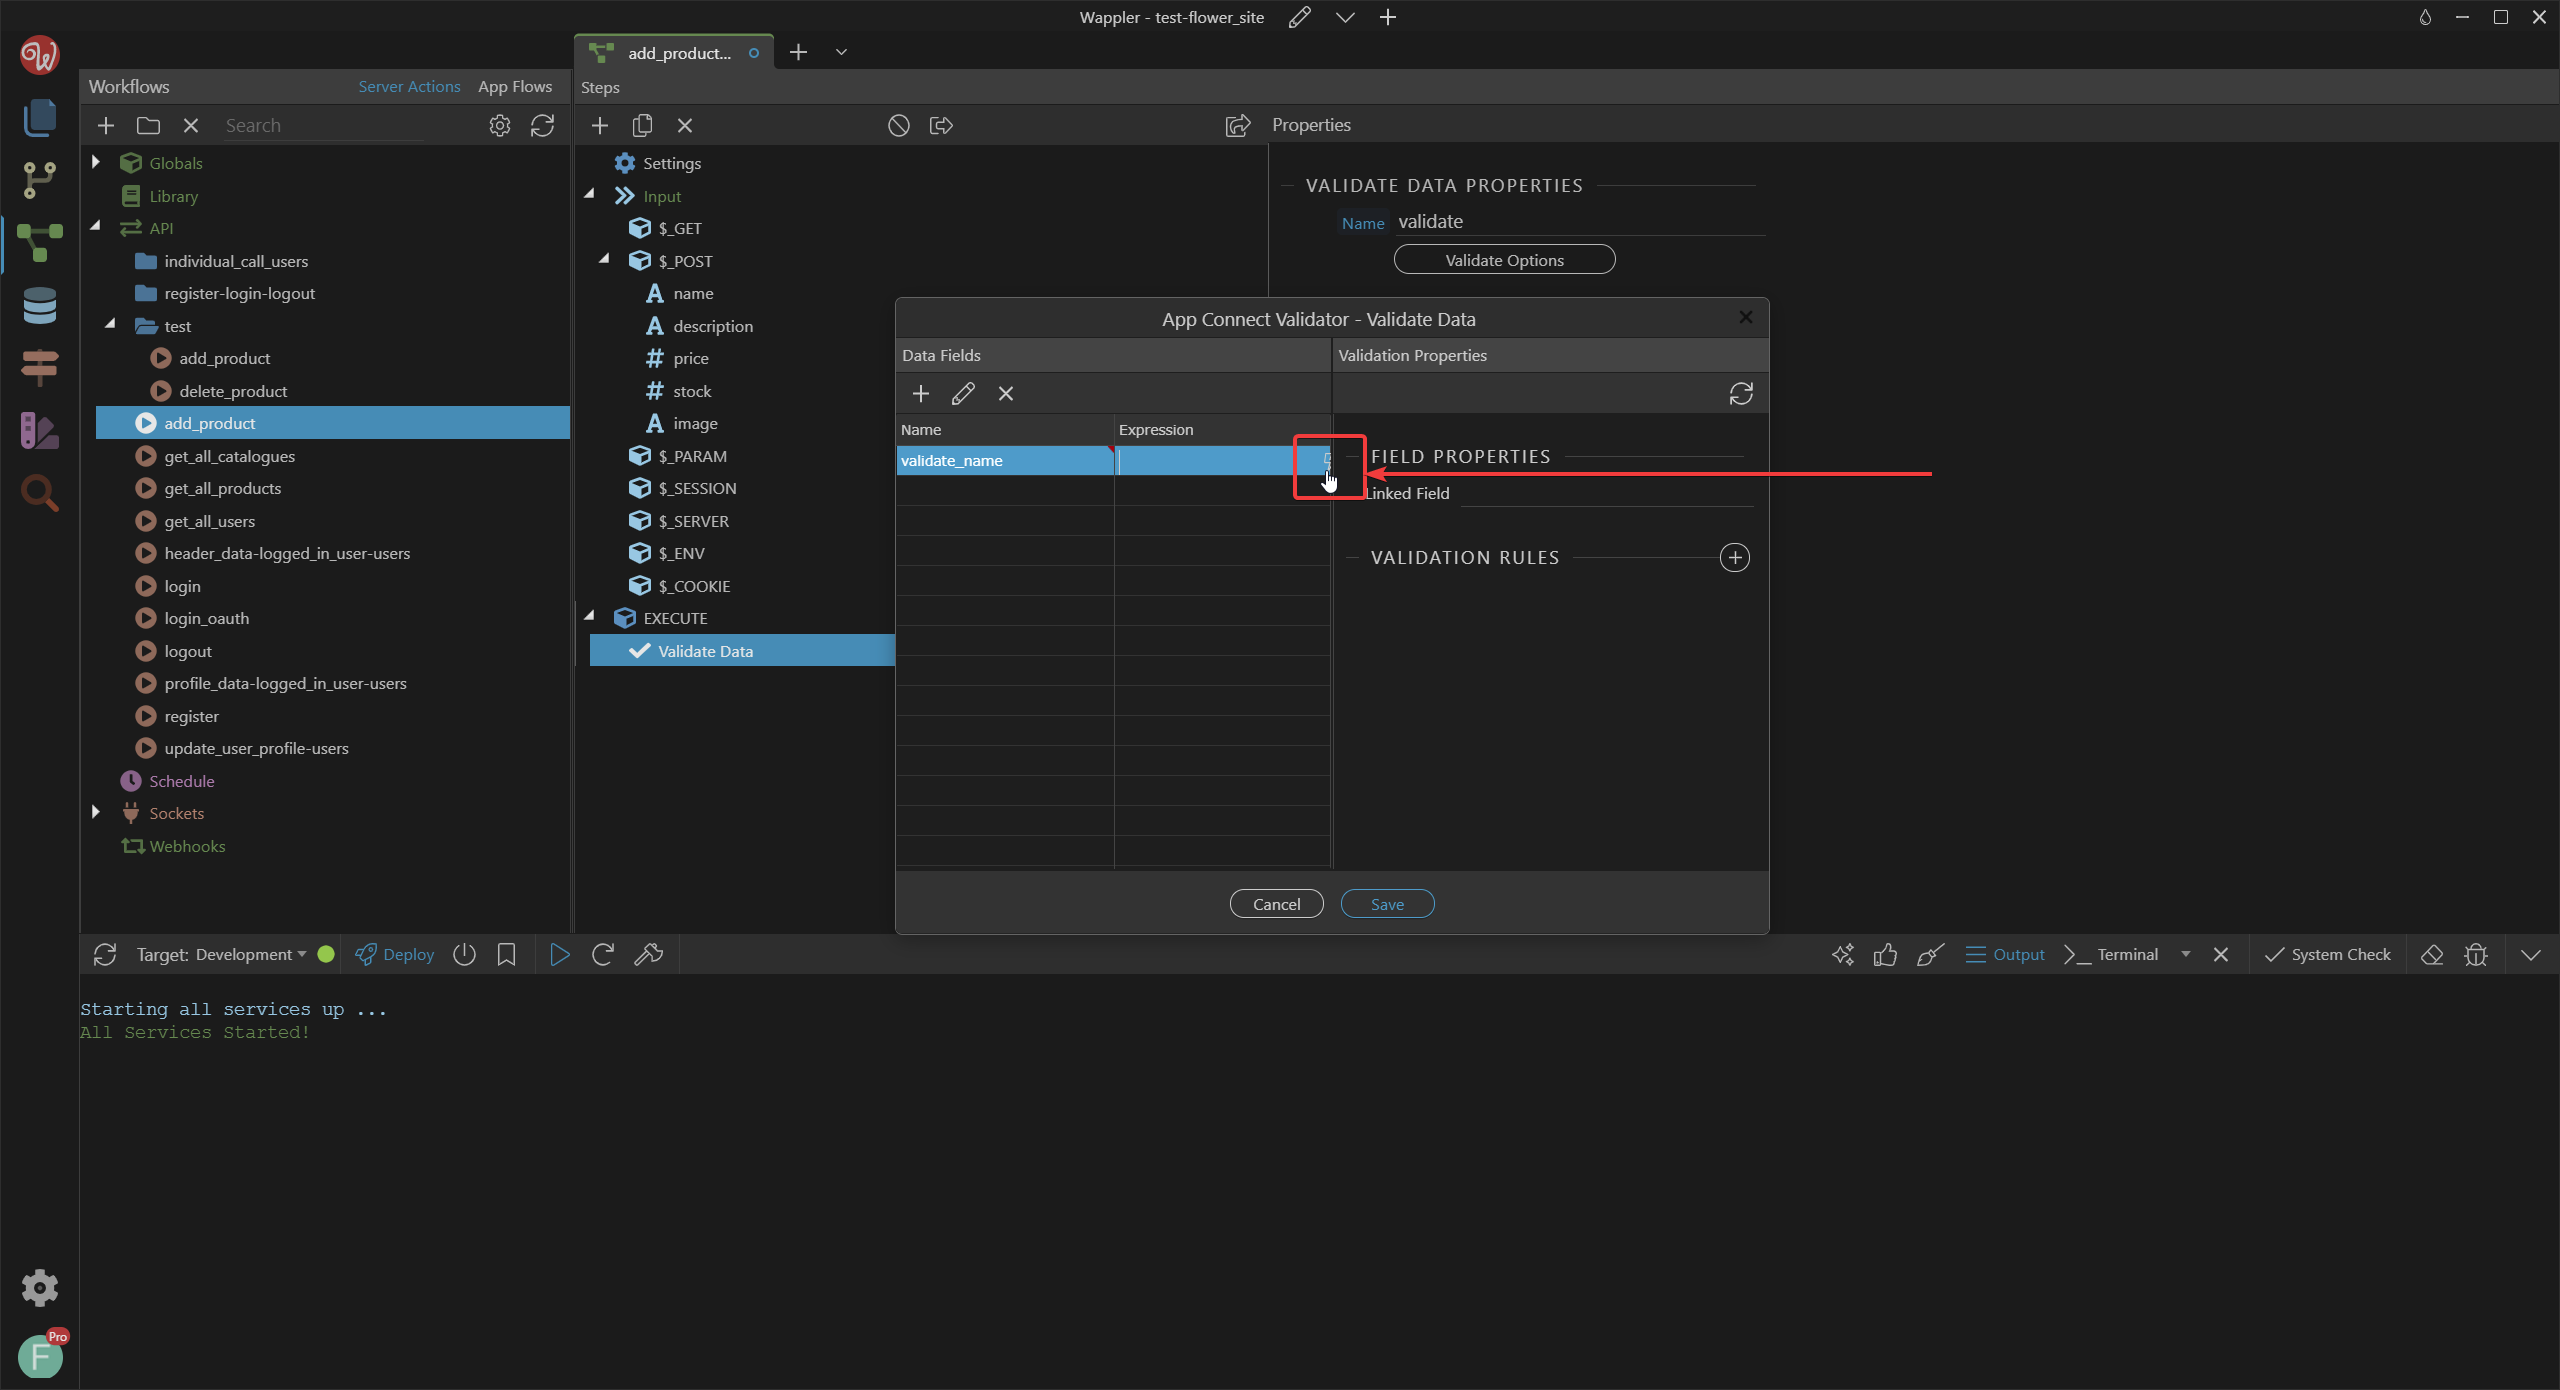This screenshot has height=1390, width=2560.
Task: Add a new step in Steps toolbar
Action: [600, 126]
